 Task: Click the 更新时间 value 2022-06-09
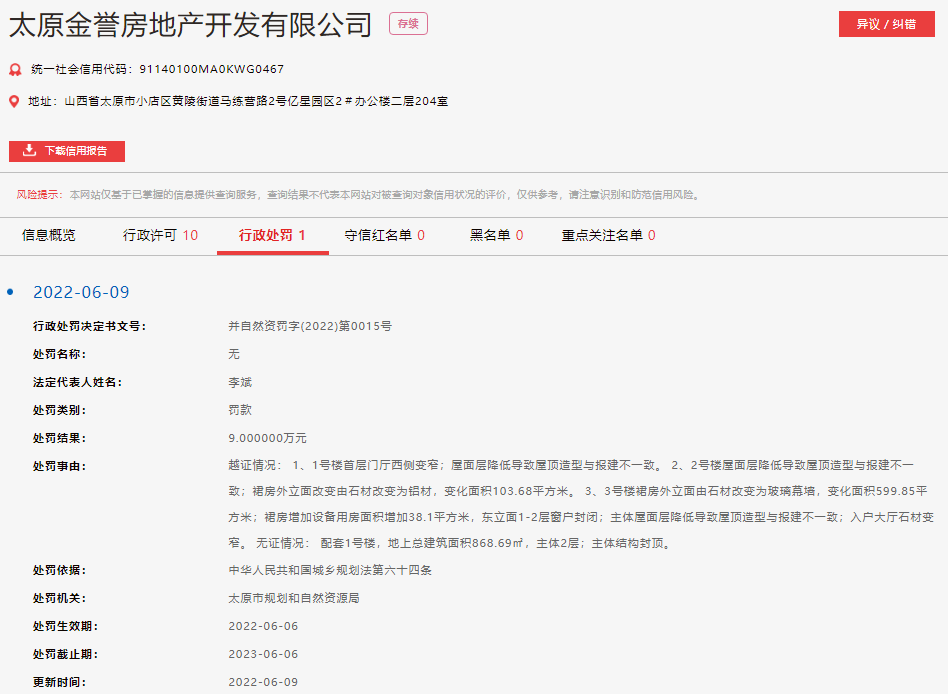click(264, 682)
